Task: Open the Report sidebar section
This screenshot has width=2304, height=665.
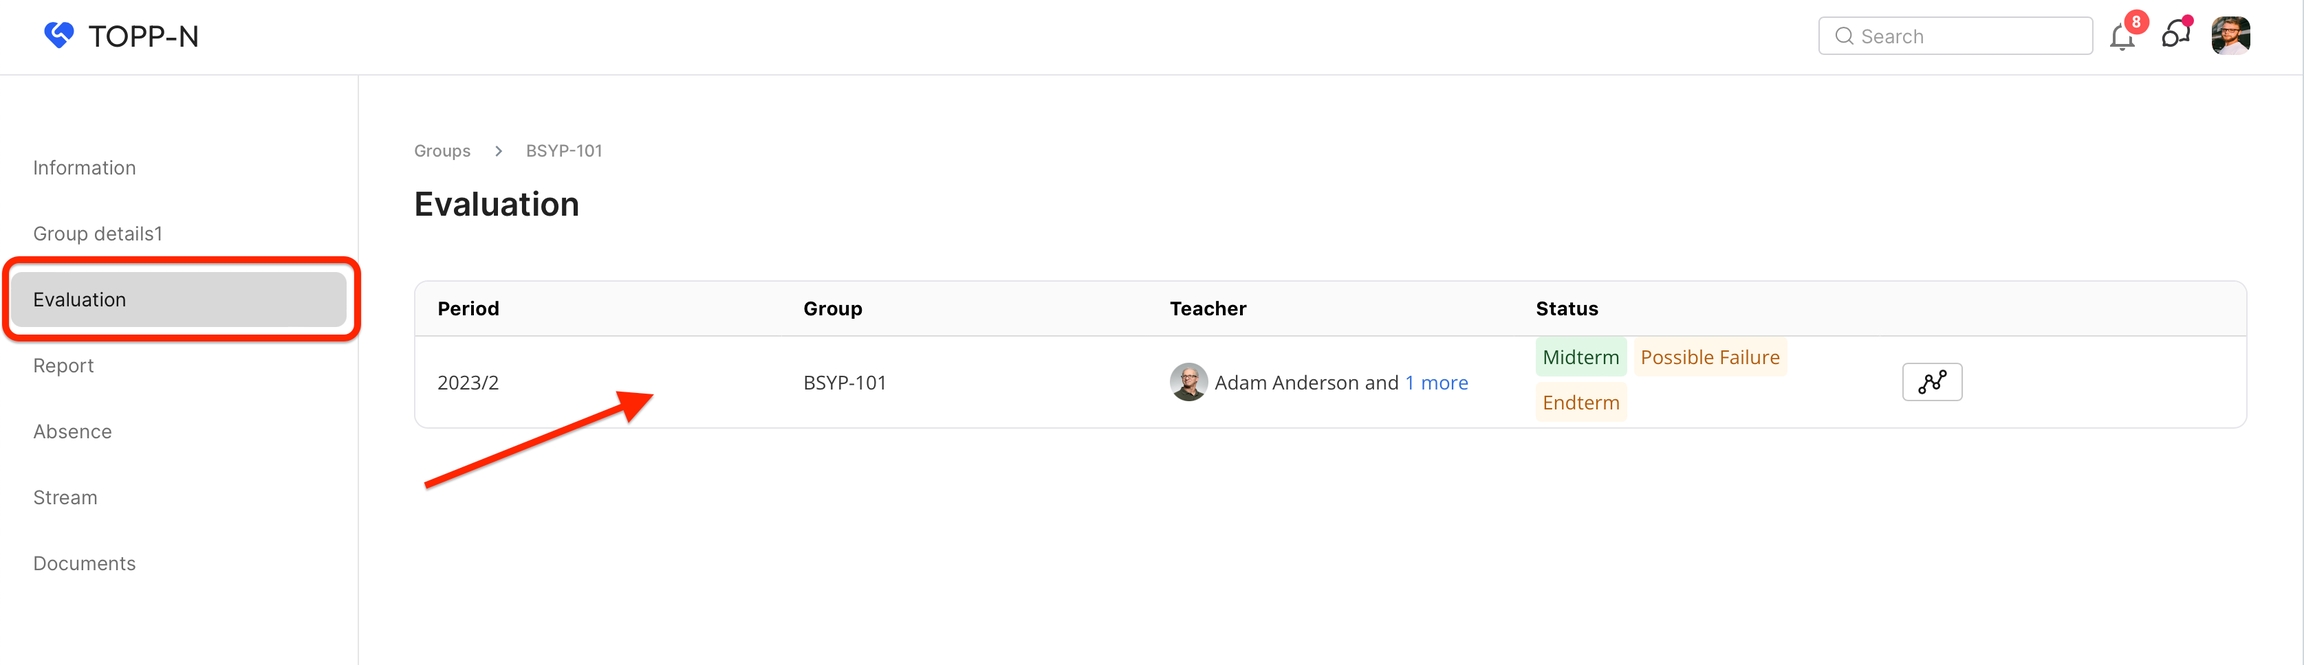Action: (63, 366)
